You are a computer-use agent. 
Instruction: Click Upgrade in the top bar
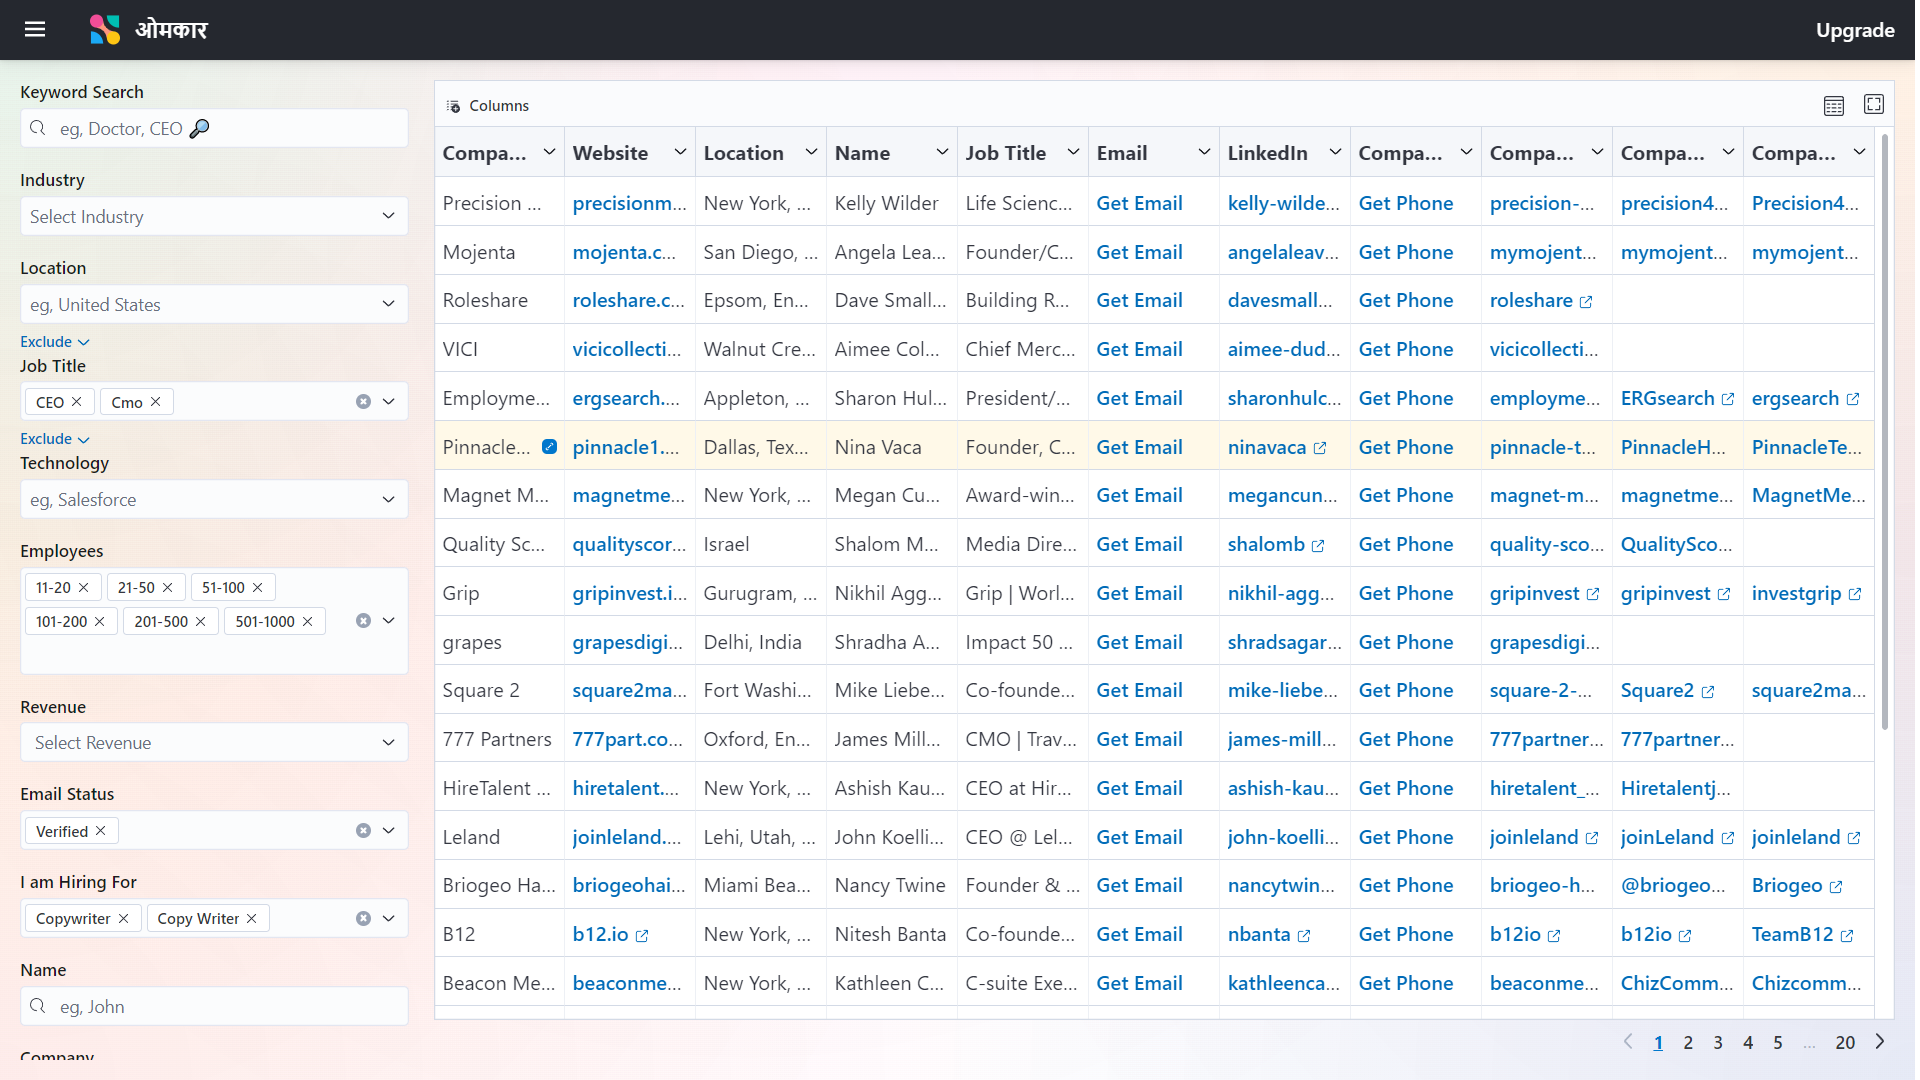1855,30
